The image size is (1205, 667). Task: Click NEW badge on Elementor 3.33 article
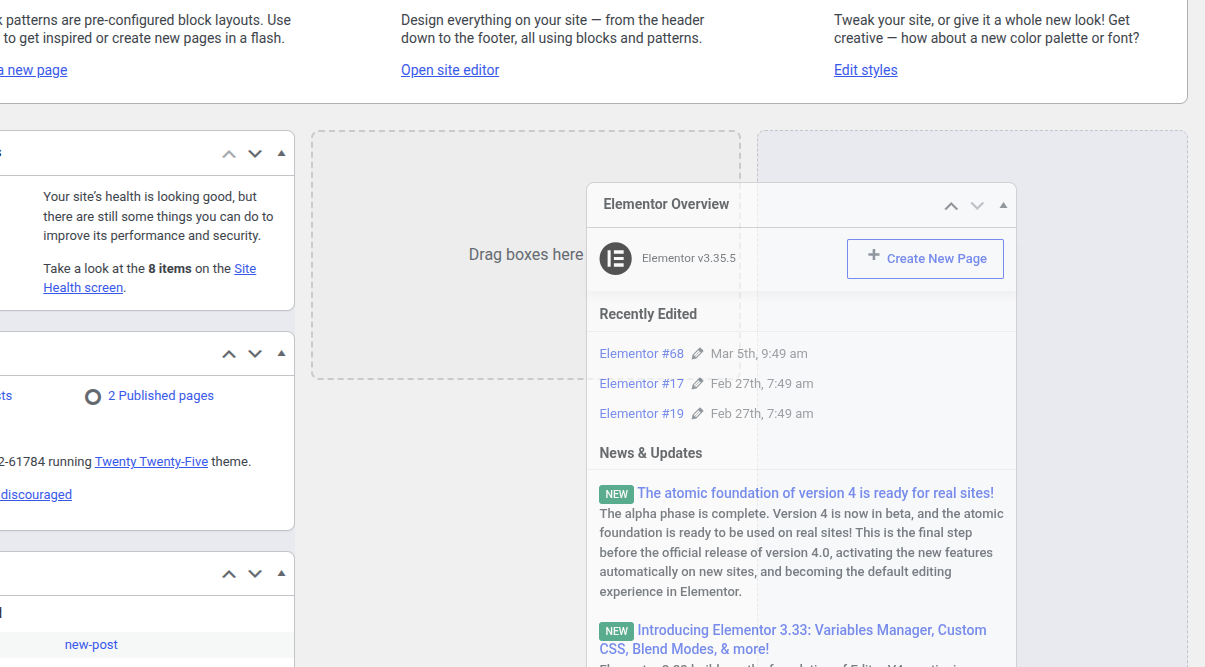coord(616,631)
